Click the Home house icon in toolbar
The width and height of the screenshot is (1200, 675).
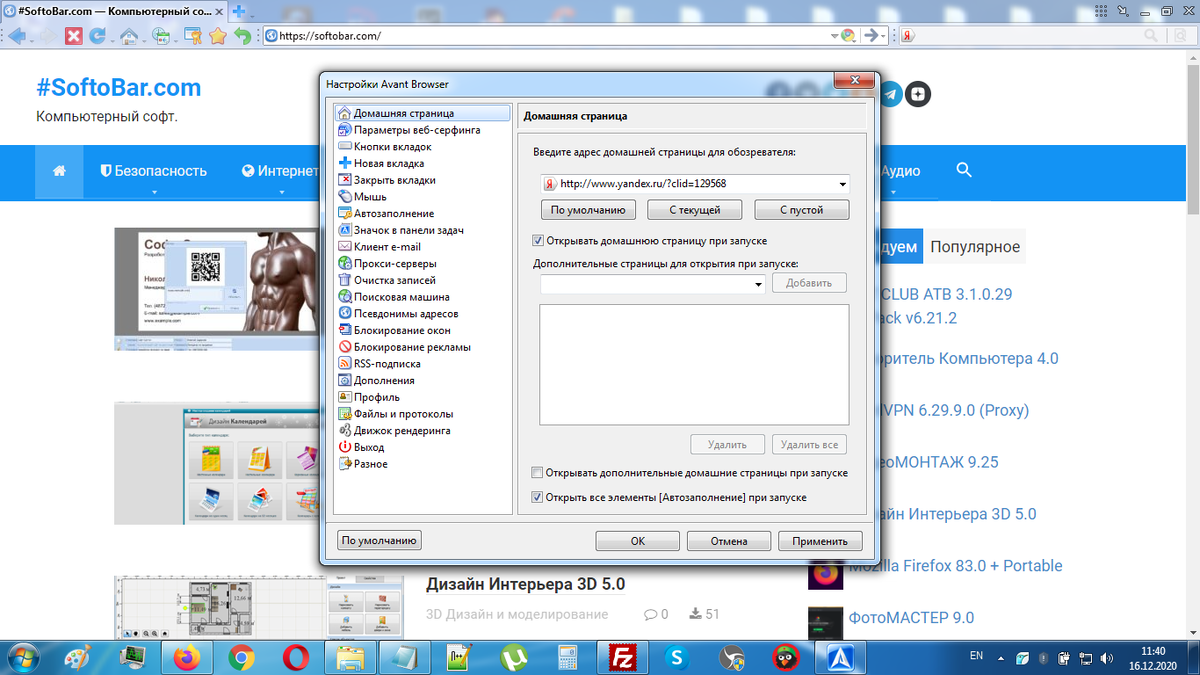(x=128, y=35)
